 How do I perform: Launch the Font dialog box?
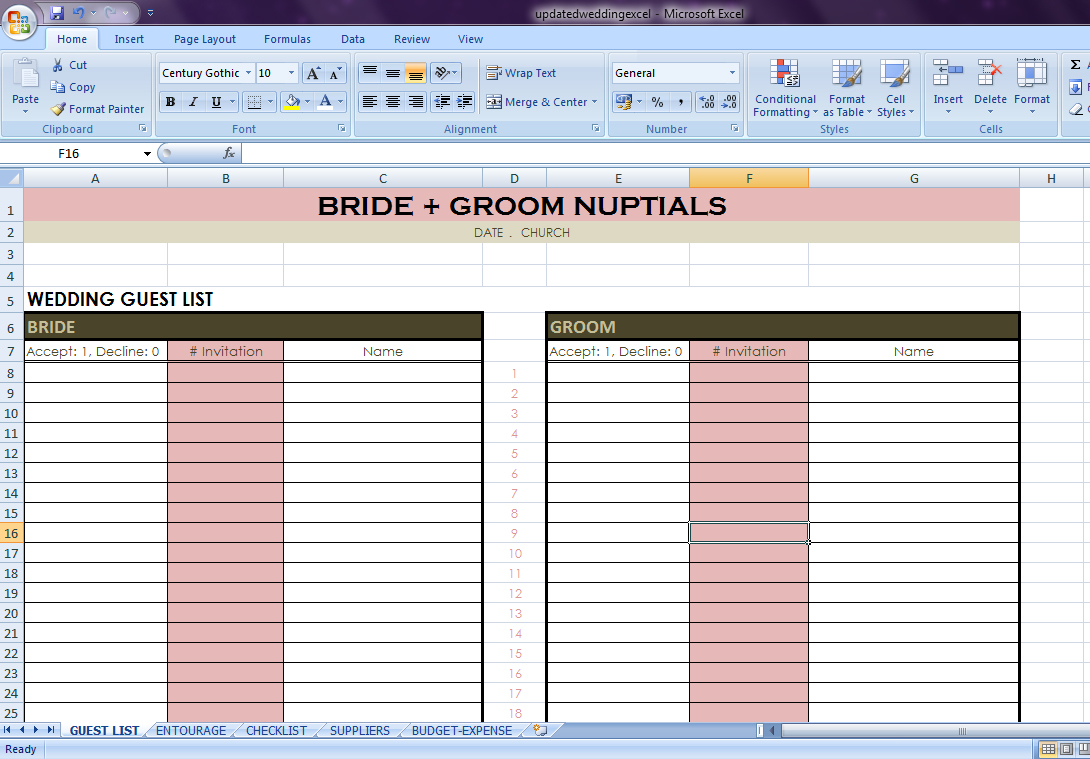coord(342,129)
